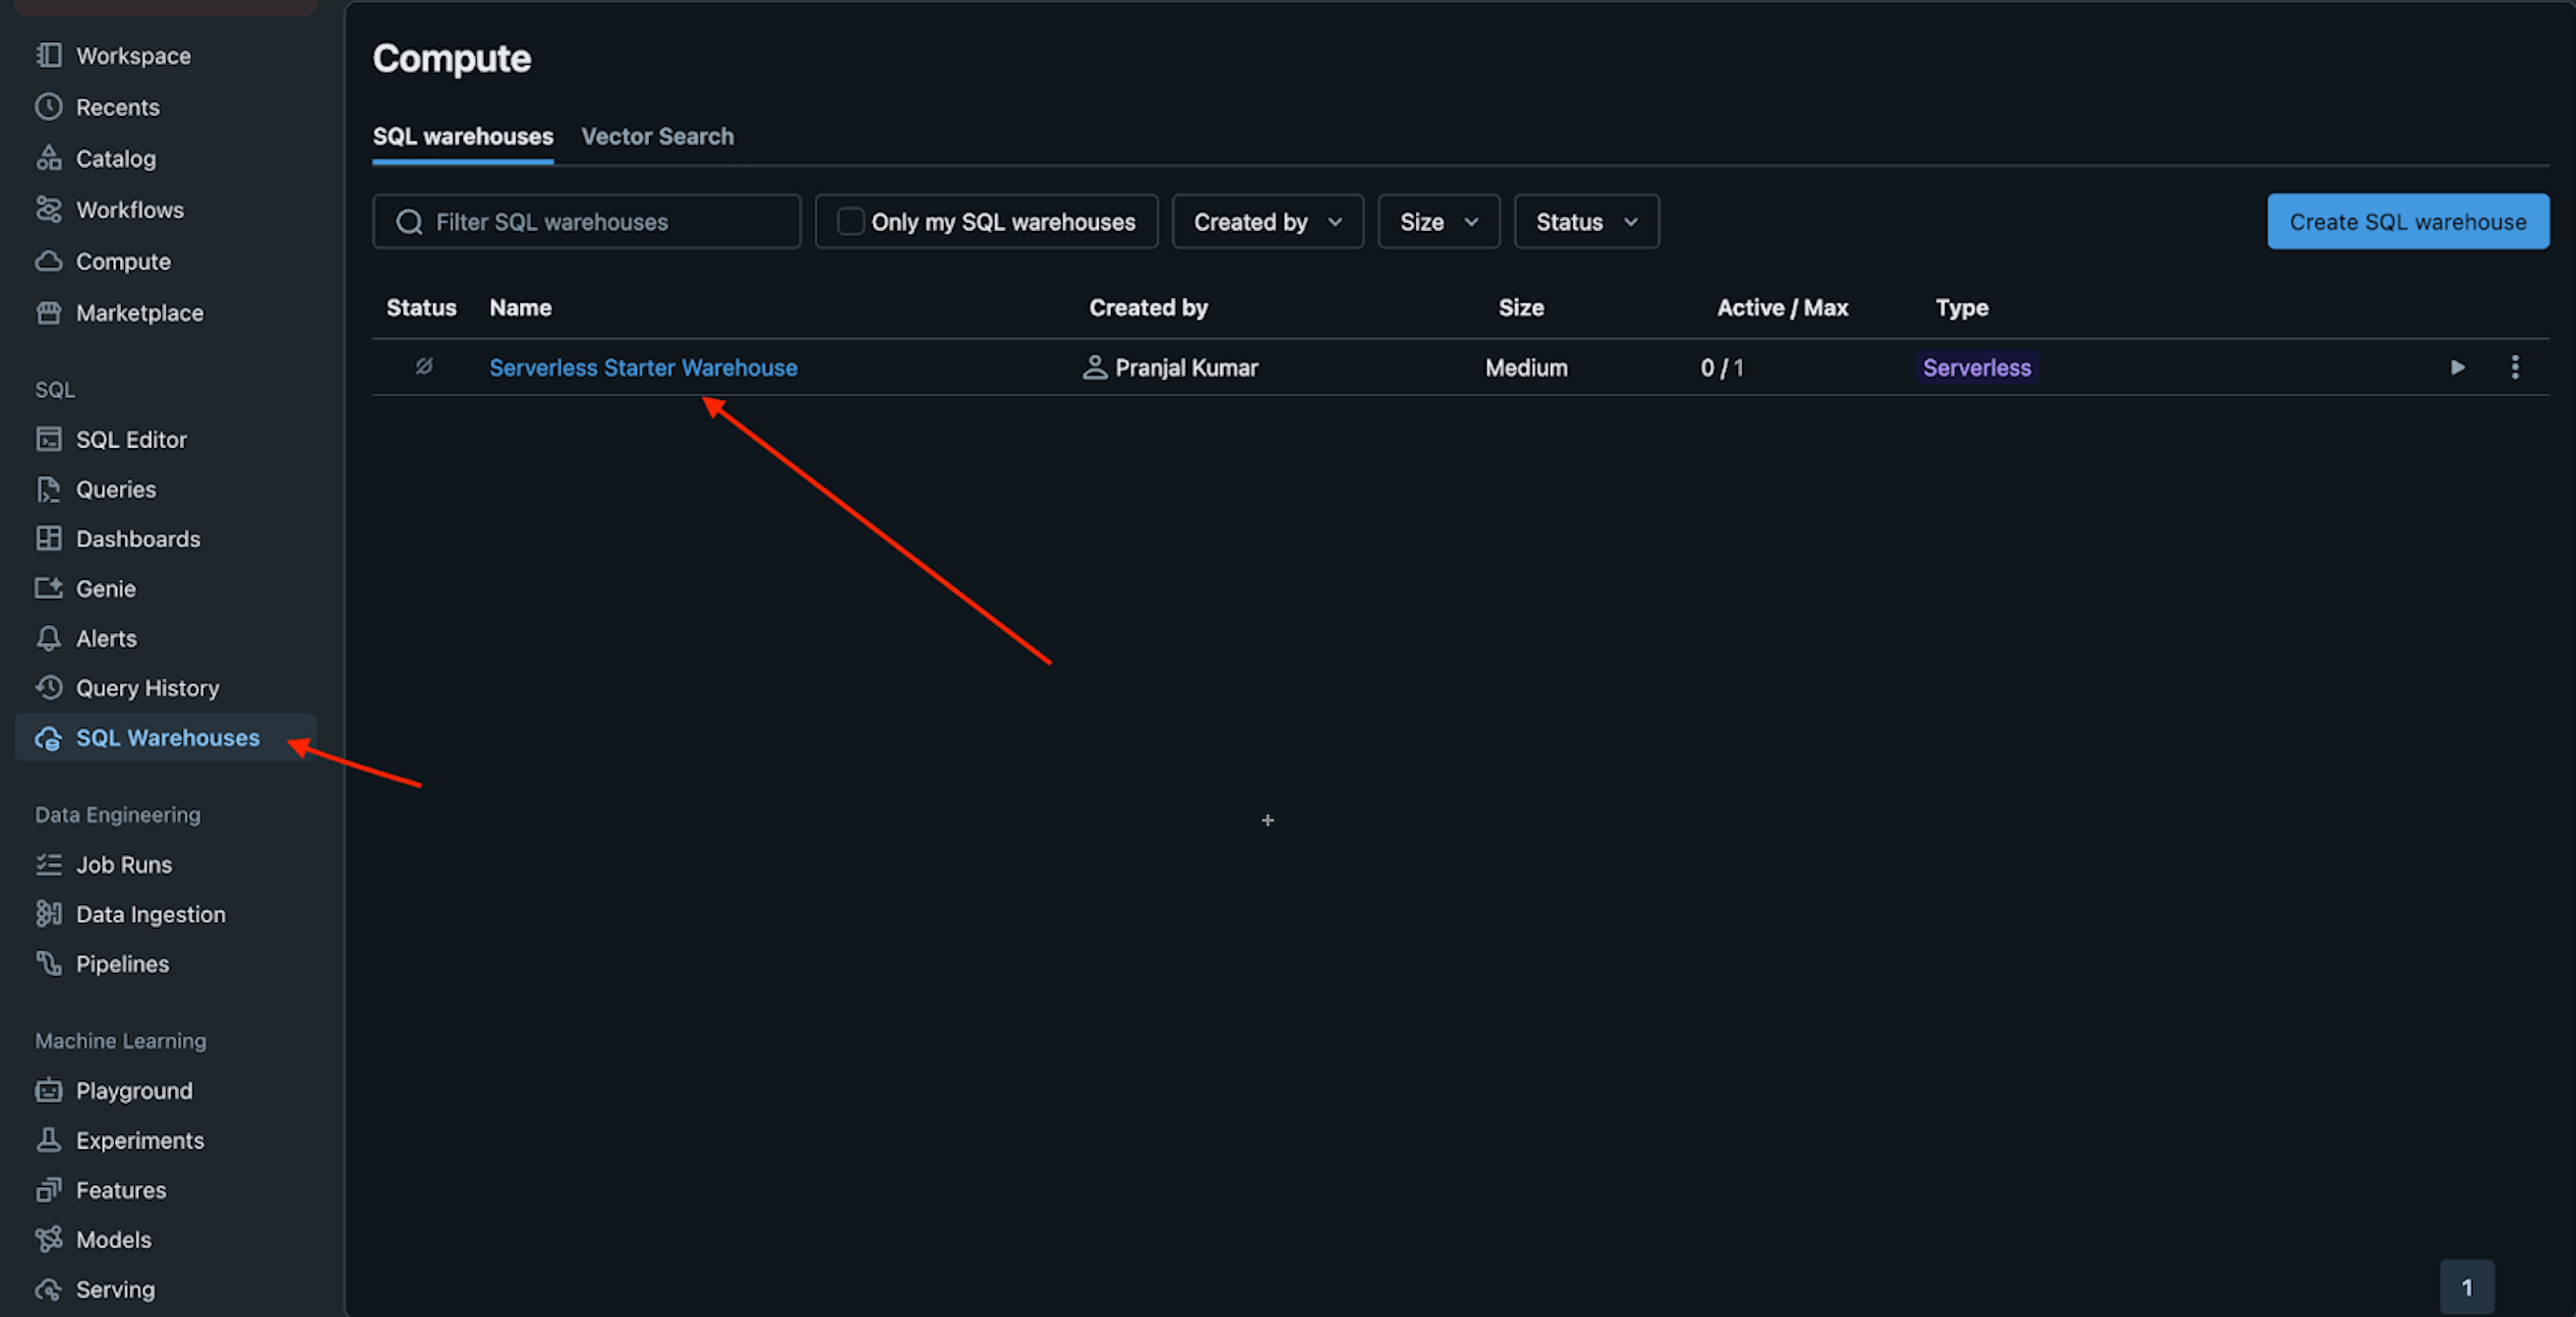Click Create SQL warehouse button
Viewport: 2576px width, 1317px height.
pyautogui.click(x=2407, y=221)
